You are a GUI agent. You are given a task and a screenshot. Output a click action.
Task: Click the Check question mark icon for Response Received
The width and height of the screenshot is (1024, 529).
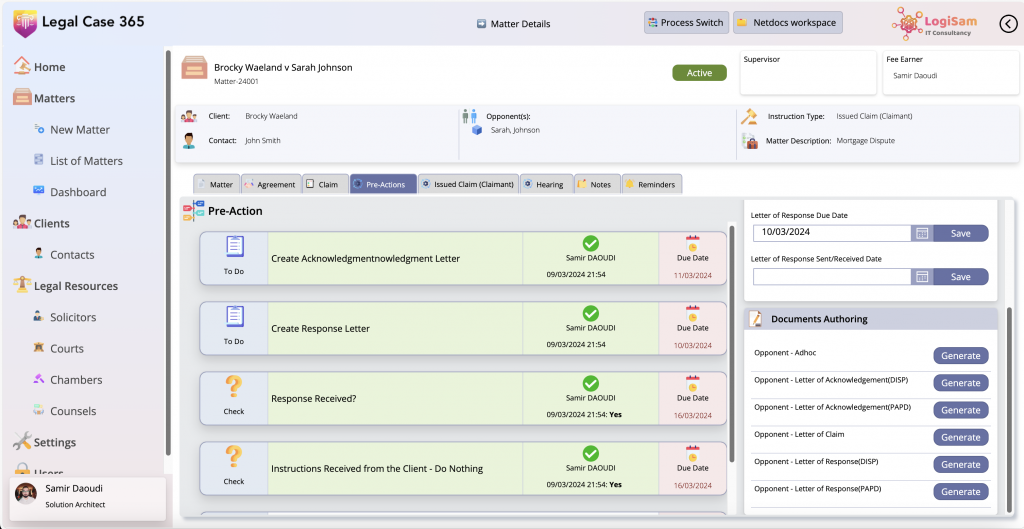click(x=234, y=387)
